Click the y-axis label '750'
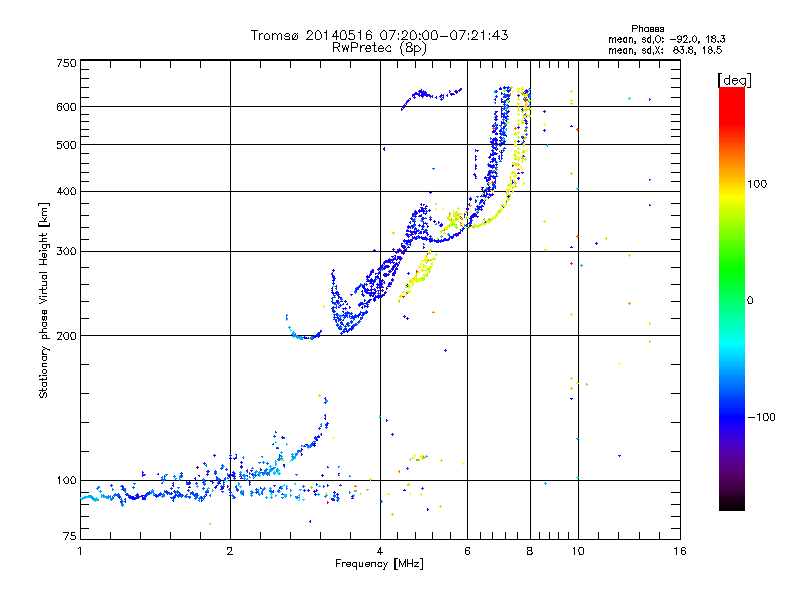 (x=66, y=63)
